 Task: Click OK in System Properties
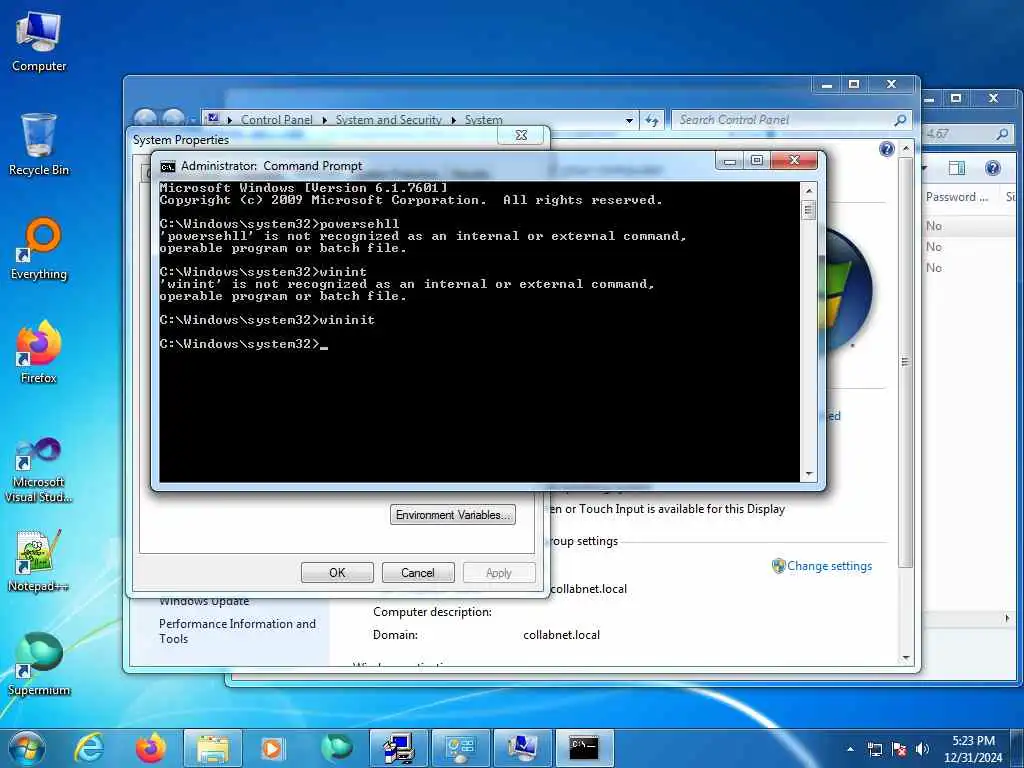click(337, 573)
